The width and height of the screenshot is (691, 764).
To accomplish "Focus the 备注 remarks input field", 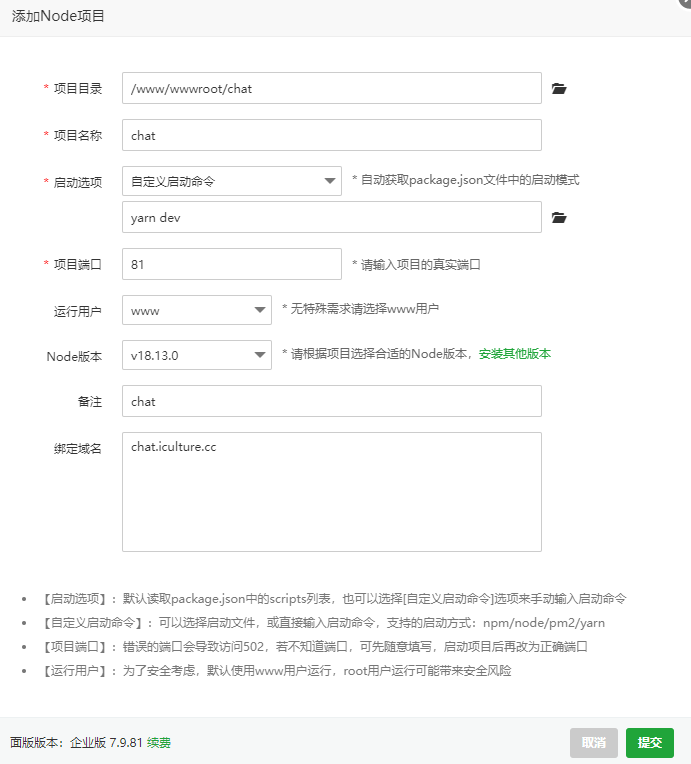I will click(x=332, y=401).
